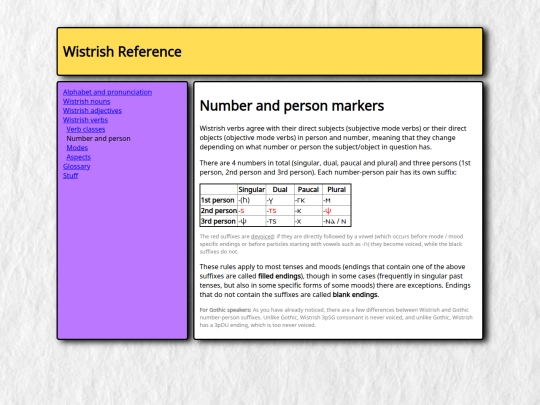Select the 'Paucal' column header

click(308, 189)
